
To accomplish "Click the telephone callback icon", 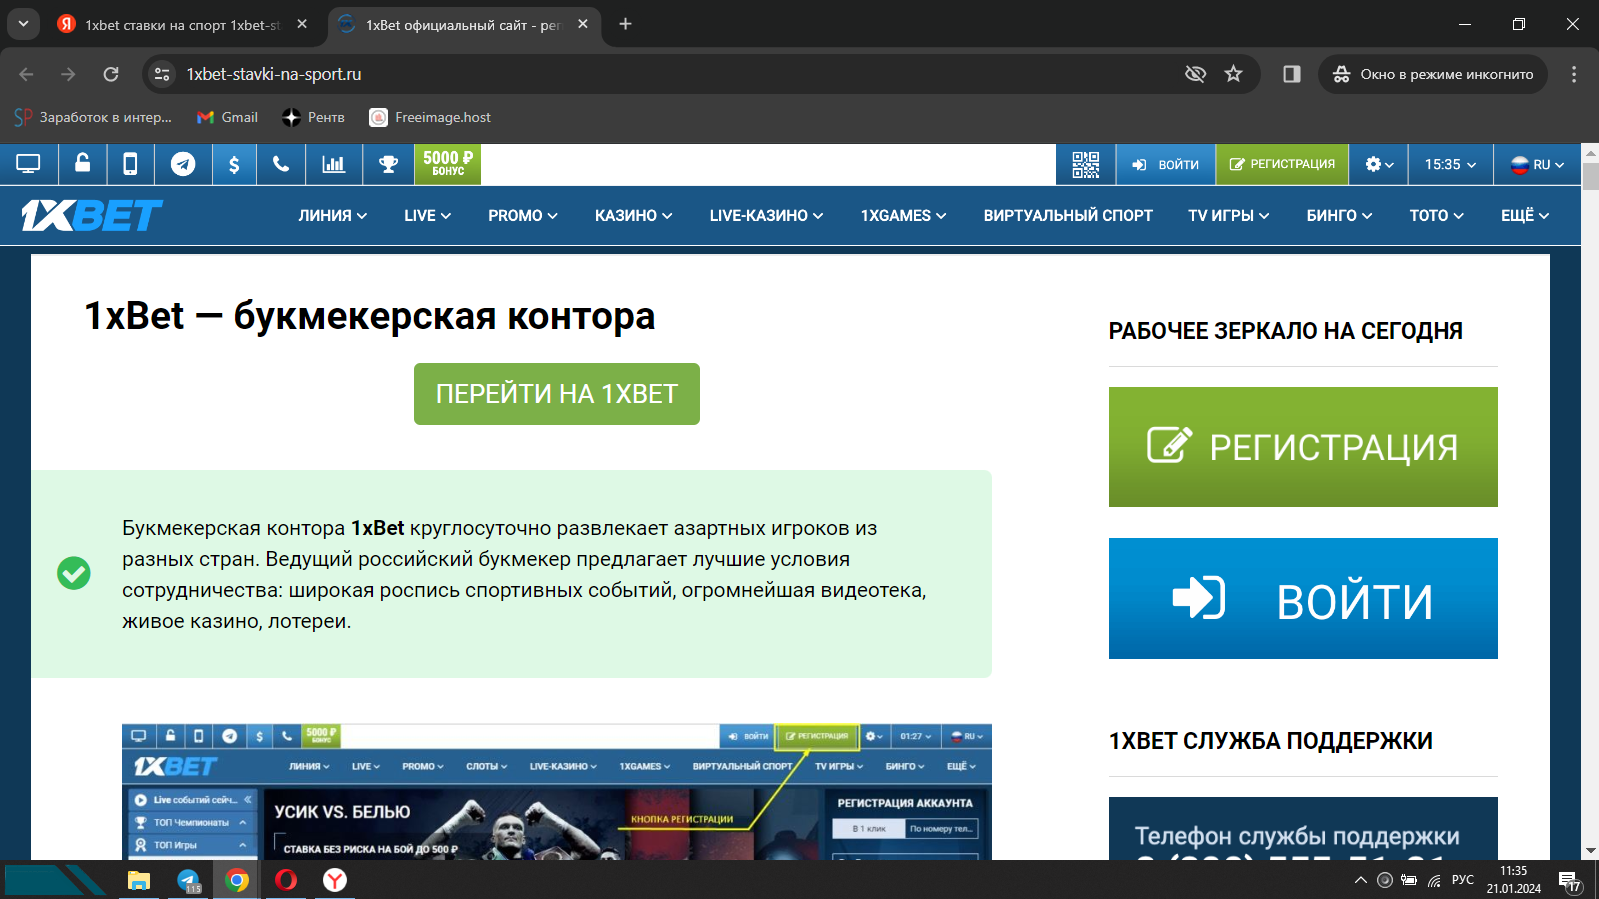I will click(x=281, y=164).
